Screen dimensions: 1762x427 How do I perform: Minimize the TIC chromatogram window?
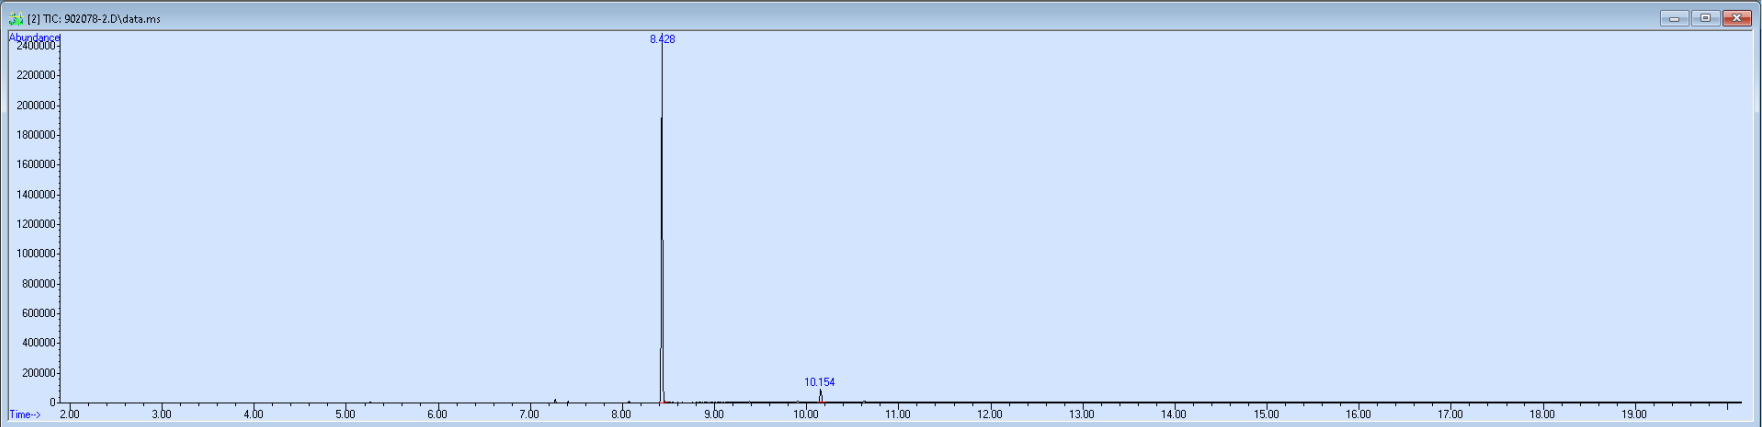[1674, 18]
